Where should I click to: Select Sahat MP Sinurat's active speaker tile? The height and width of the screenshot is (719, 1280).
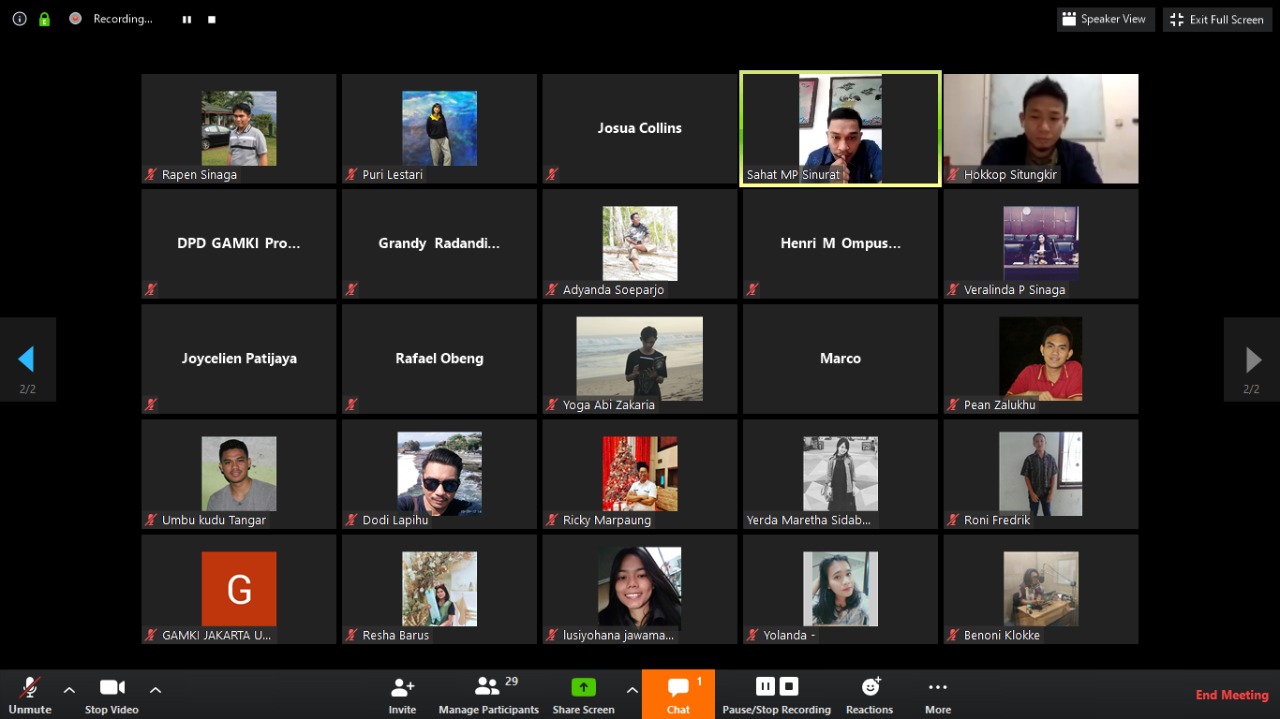840,128
